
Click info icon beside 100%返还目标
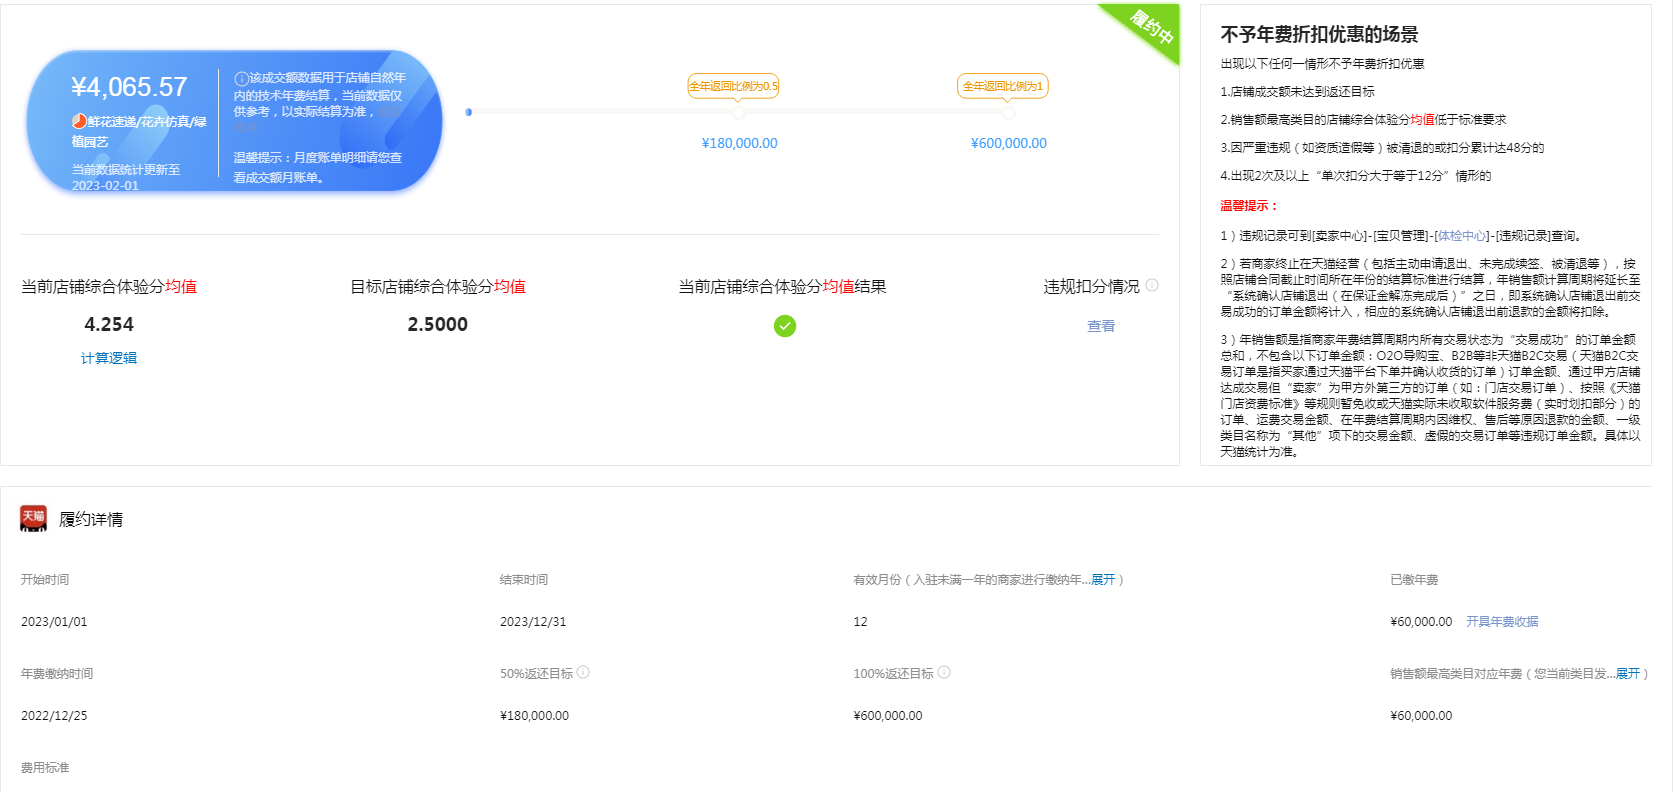pos(944,672)
